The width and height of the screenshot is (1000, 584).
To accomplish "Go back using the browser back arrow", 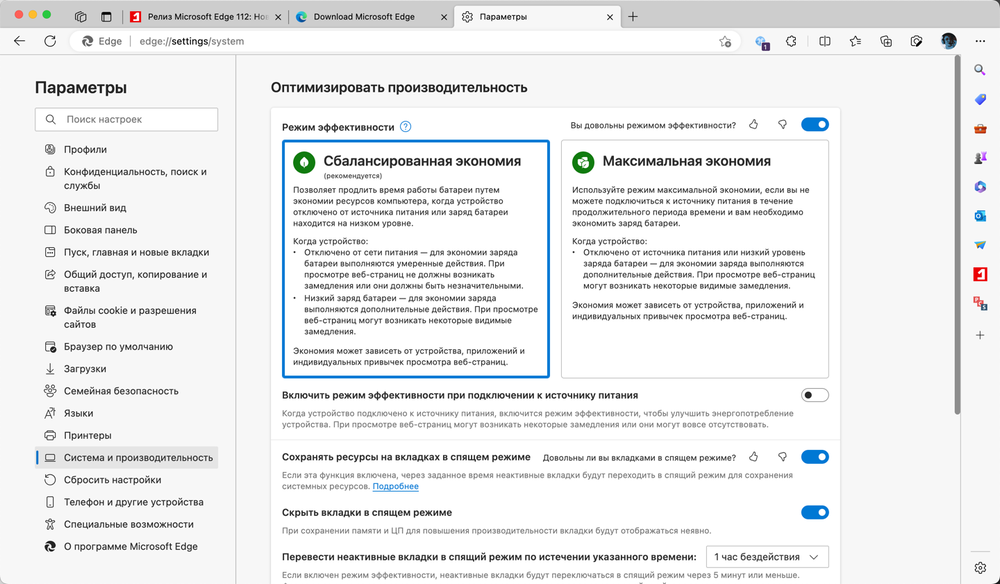I will [x=20, y=41].
